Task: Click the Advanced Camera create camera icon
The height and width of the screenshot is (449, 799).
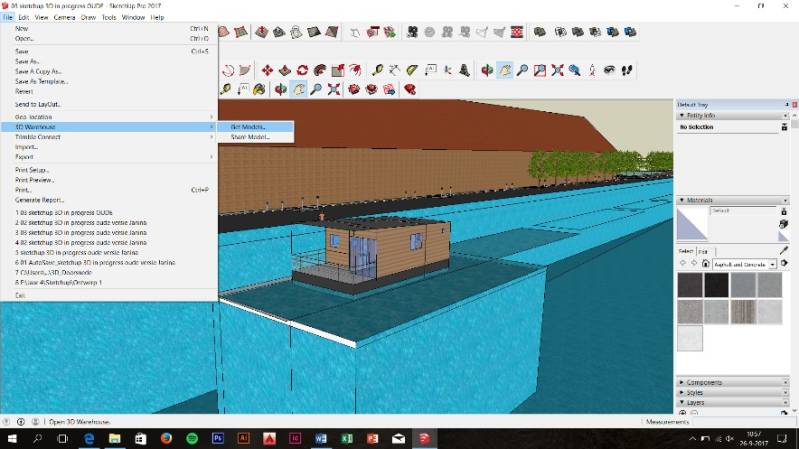Action: (x=412, y=32)
